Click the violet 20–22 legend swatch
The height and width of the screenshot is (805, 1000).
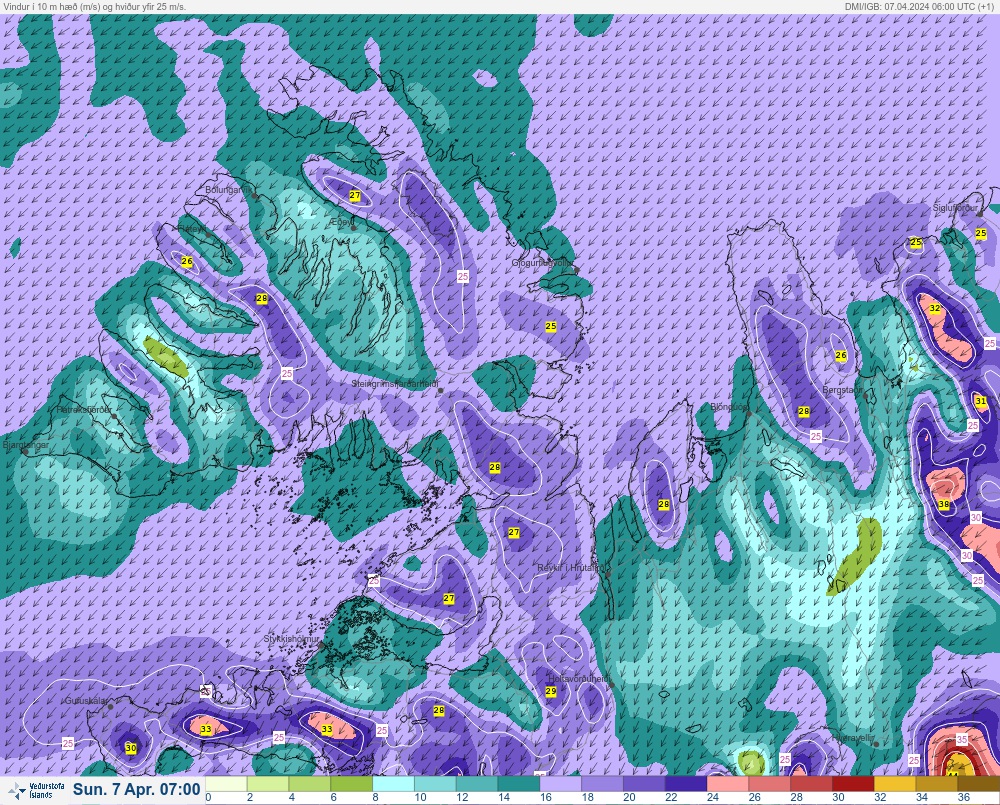pyautogui.click(x=644, y=784)
